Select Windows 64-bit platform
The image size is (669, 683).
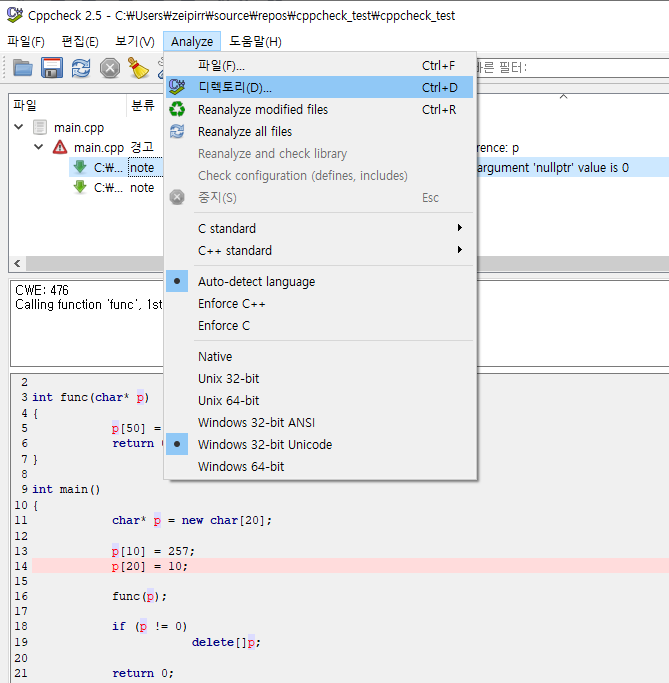(x=320, y=466)
